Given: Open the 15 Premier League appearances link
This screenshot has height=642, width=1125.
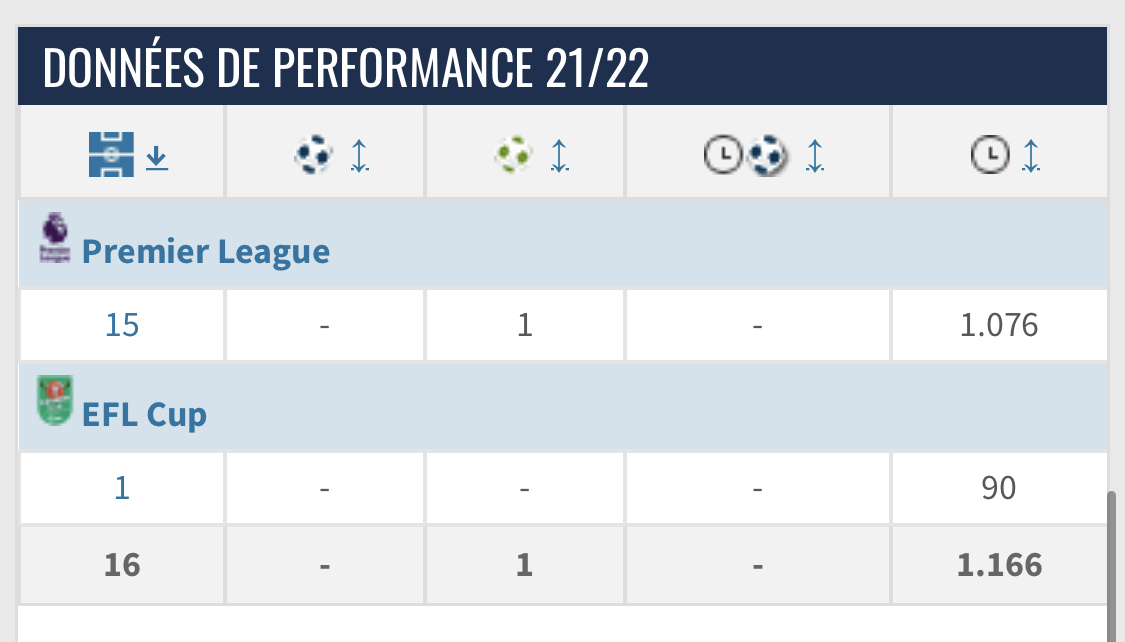Looking at the screenshot, I should pyautogui.click(x=122, y=325).
